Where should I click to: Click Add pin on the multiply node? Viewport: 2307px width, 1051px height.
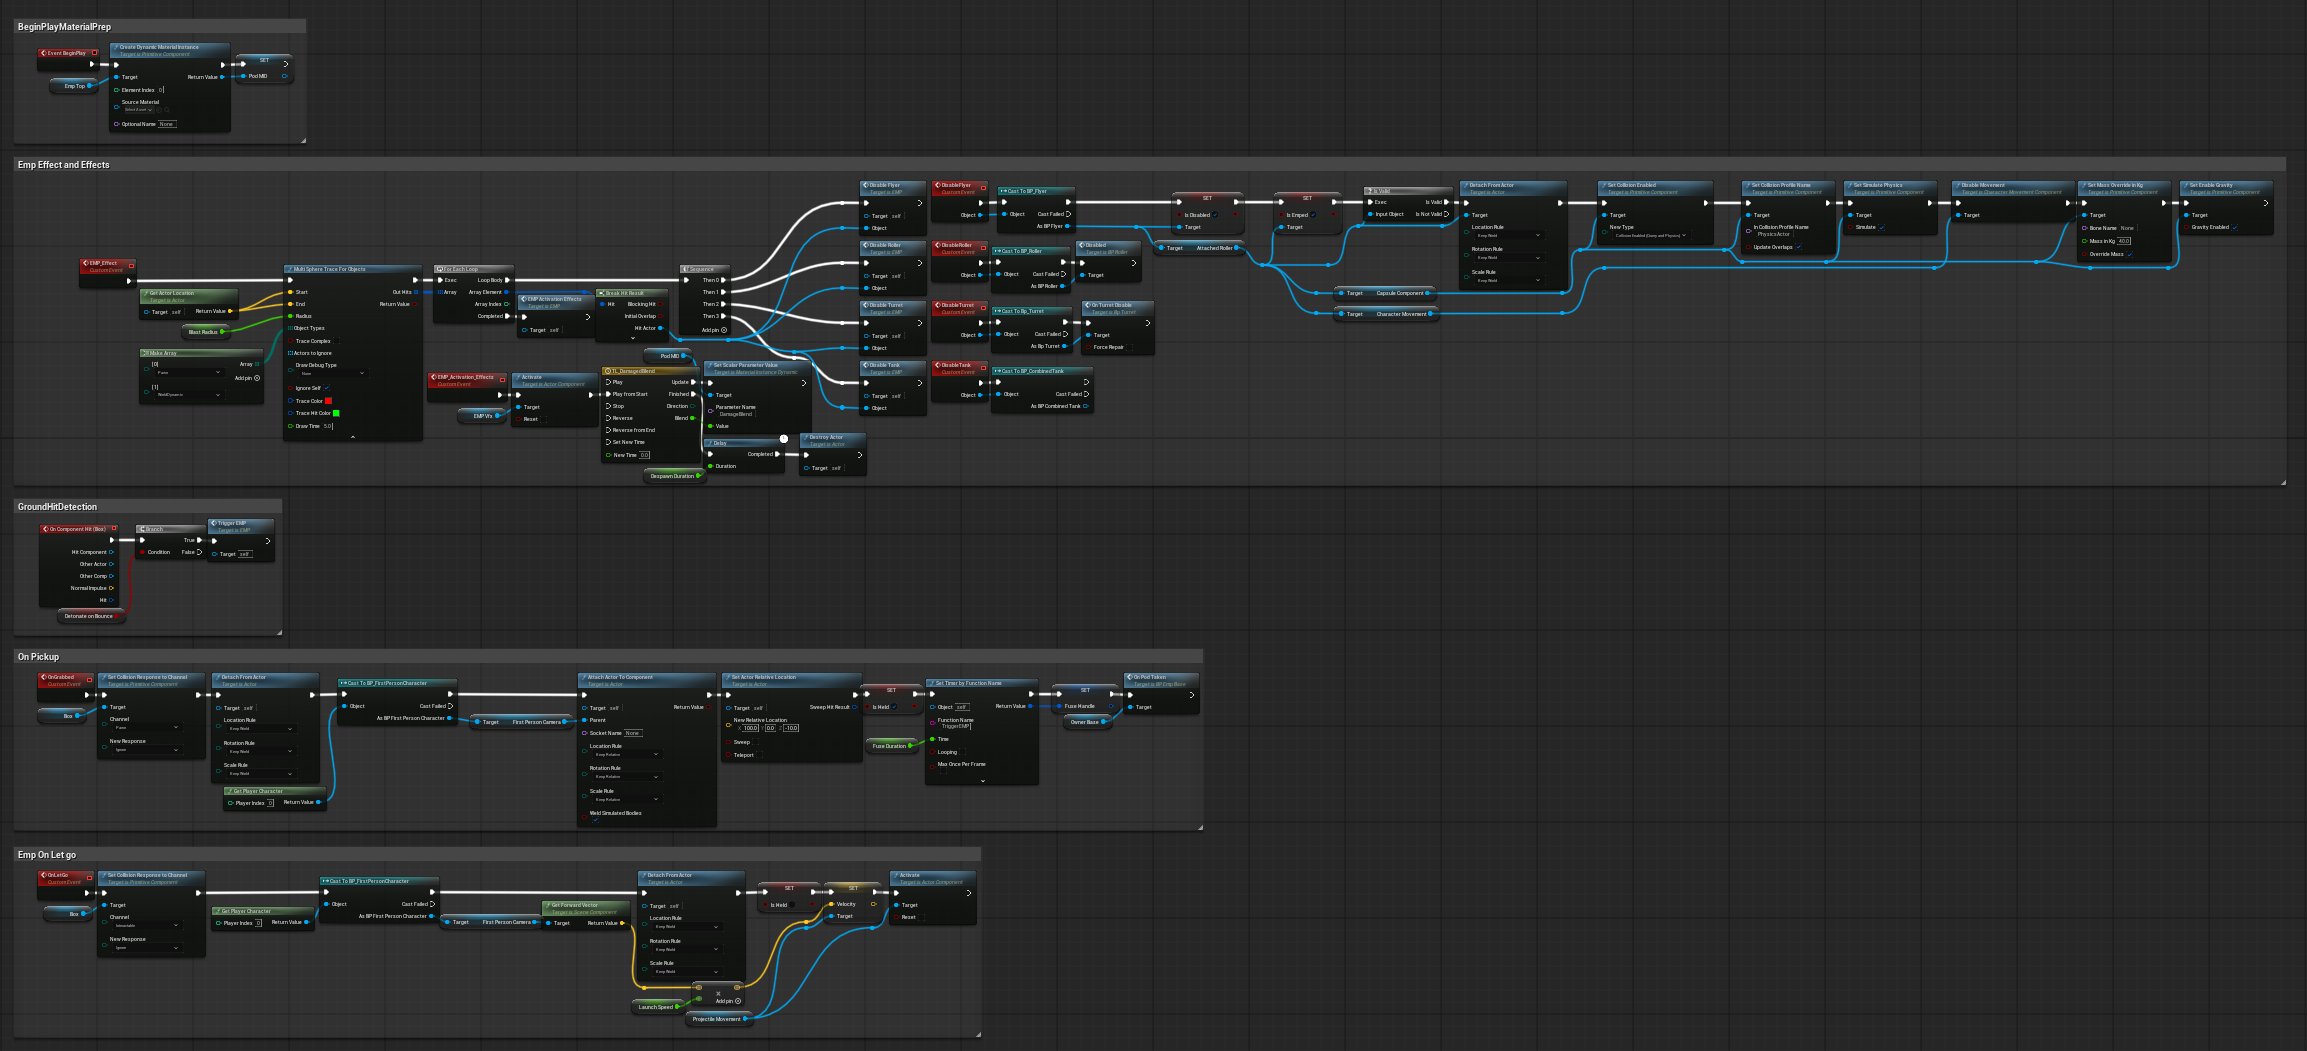(728, 1001)
